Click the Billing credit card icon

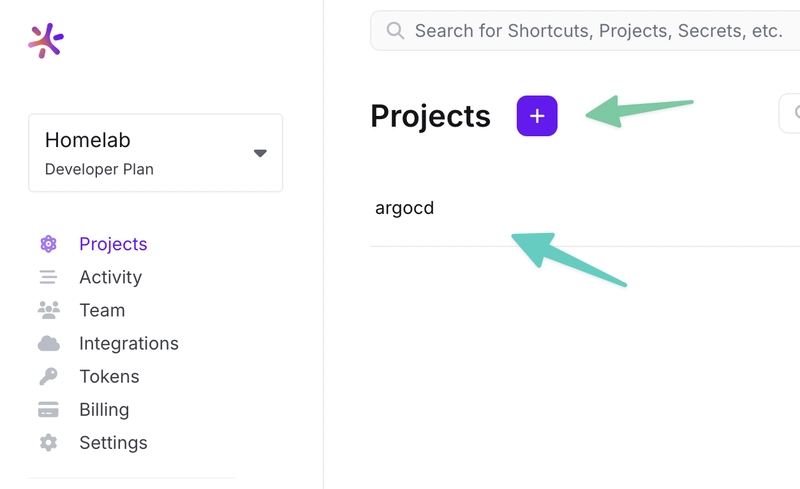48,409
